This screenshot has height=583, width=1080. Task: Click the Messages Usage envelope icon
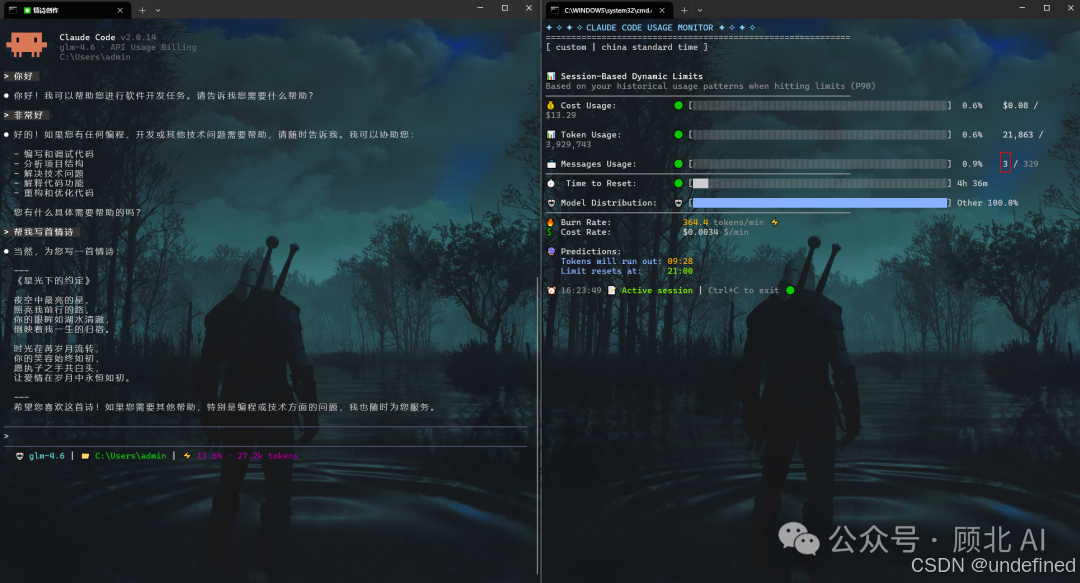551,164
